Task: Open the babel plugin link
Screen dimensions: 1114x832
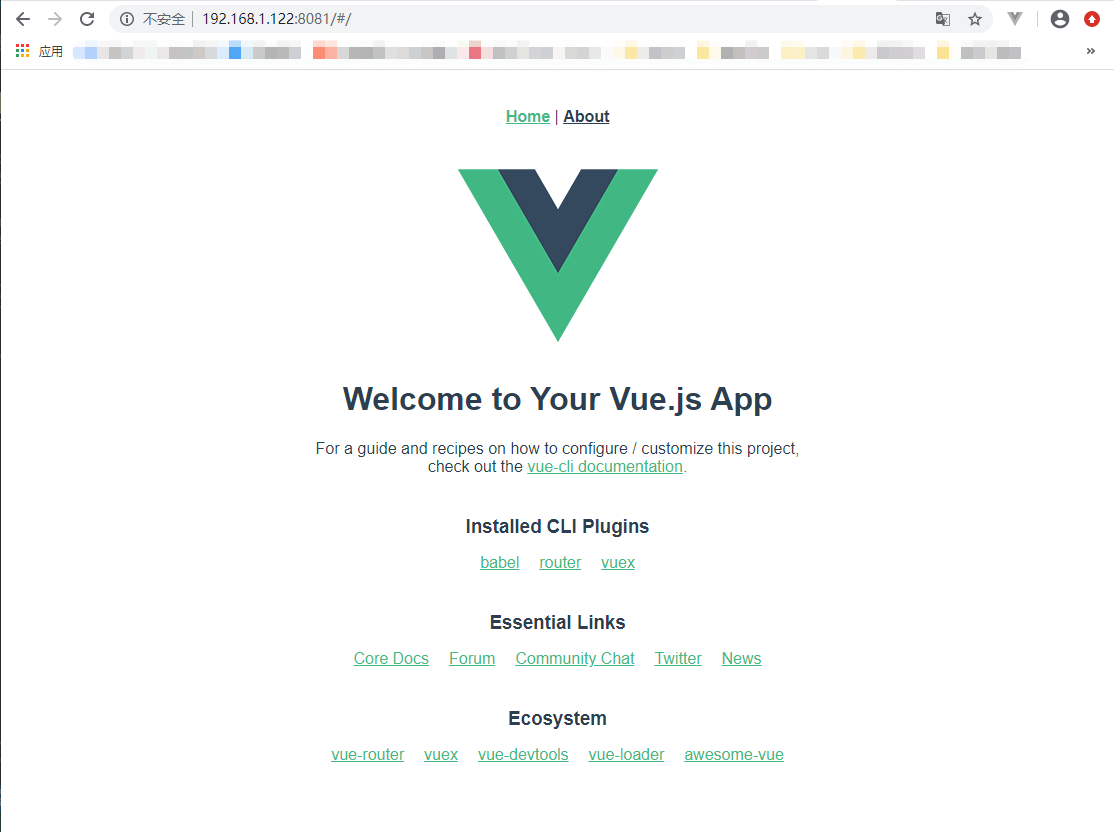Action: pos(499,563)
